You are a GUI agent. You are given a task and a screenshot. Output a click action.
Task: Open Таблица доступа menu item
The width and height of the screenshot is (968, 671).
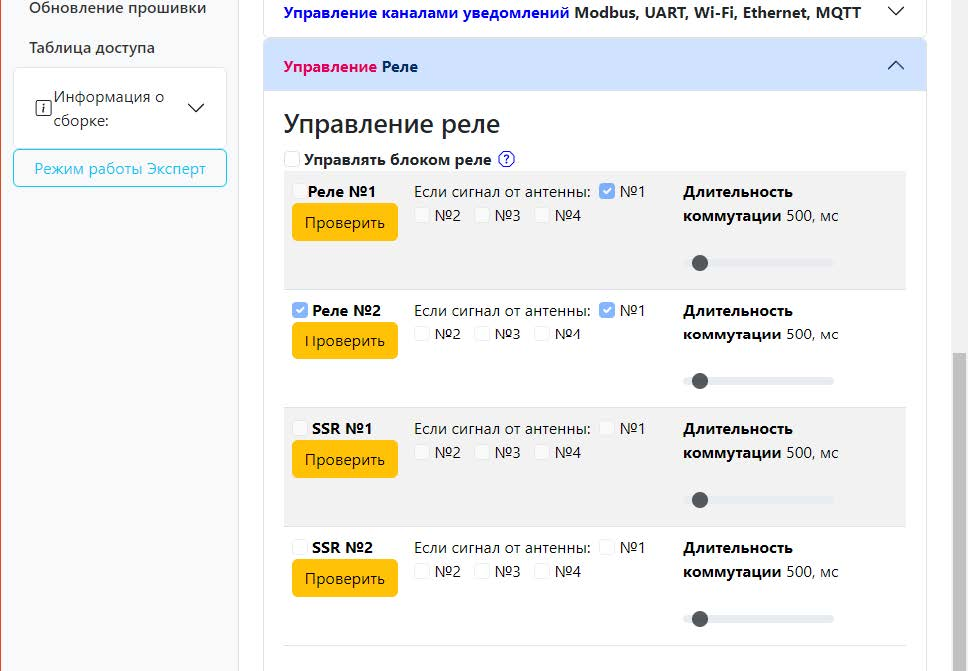click(91, 48)
